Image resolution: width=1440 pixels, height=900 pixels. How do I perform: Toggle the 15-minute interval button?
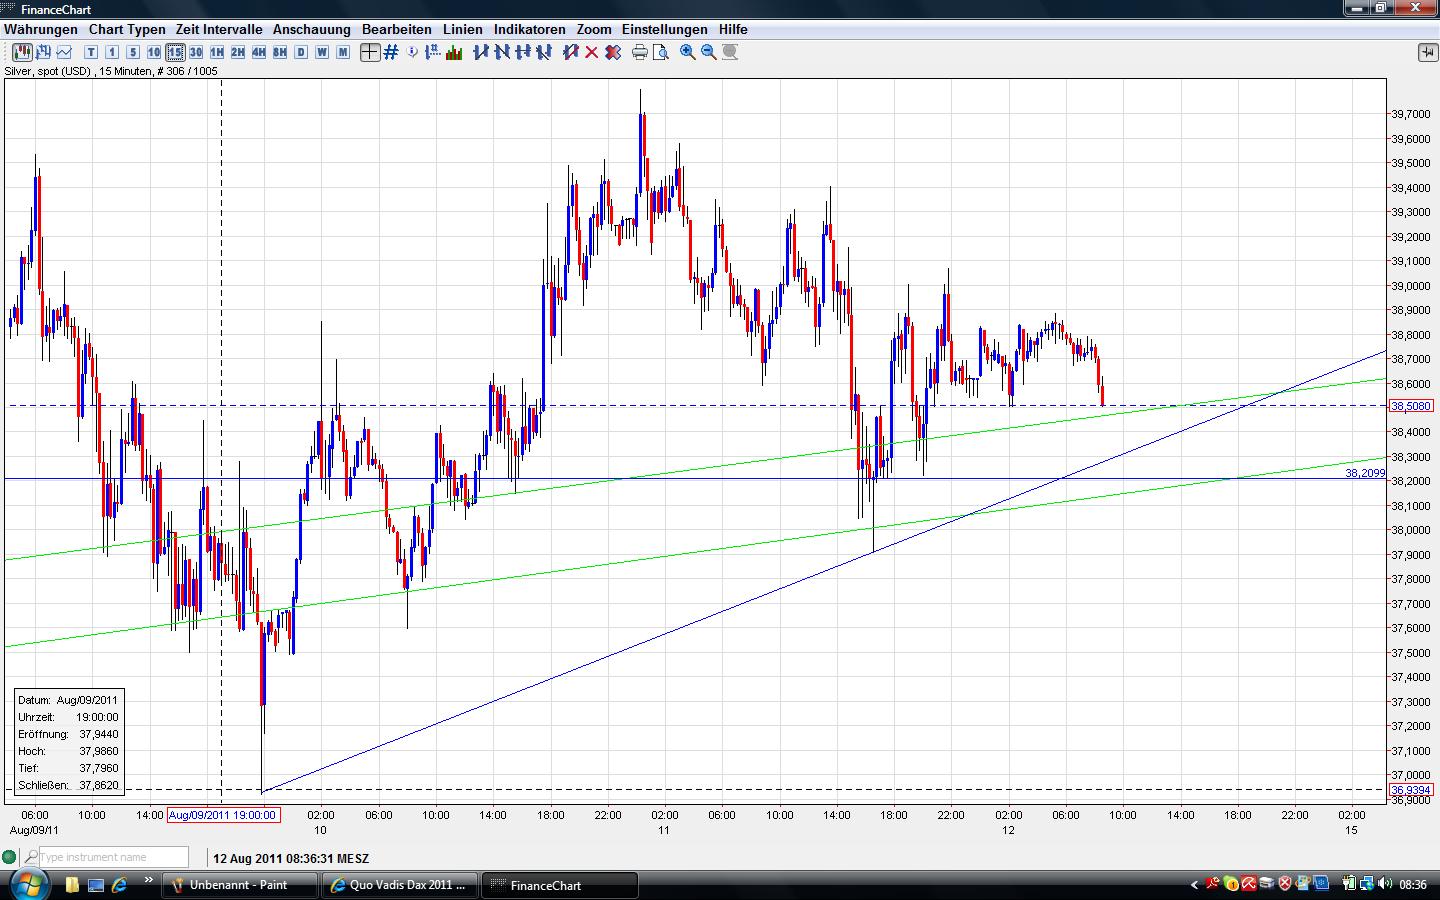click(x=175, y=52)
